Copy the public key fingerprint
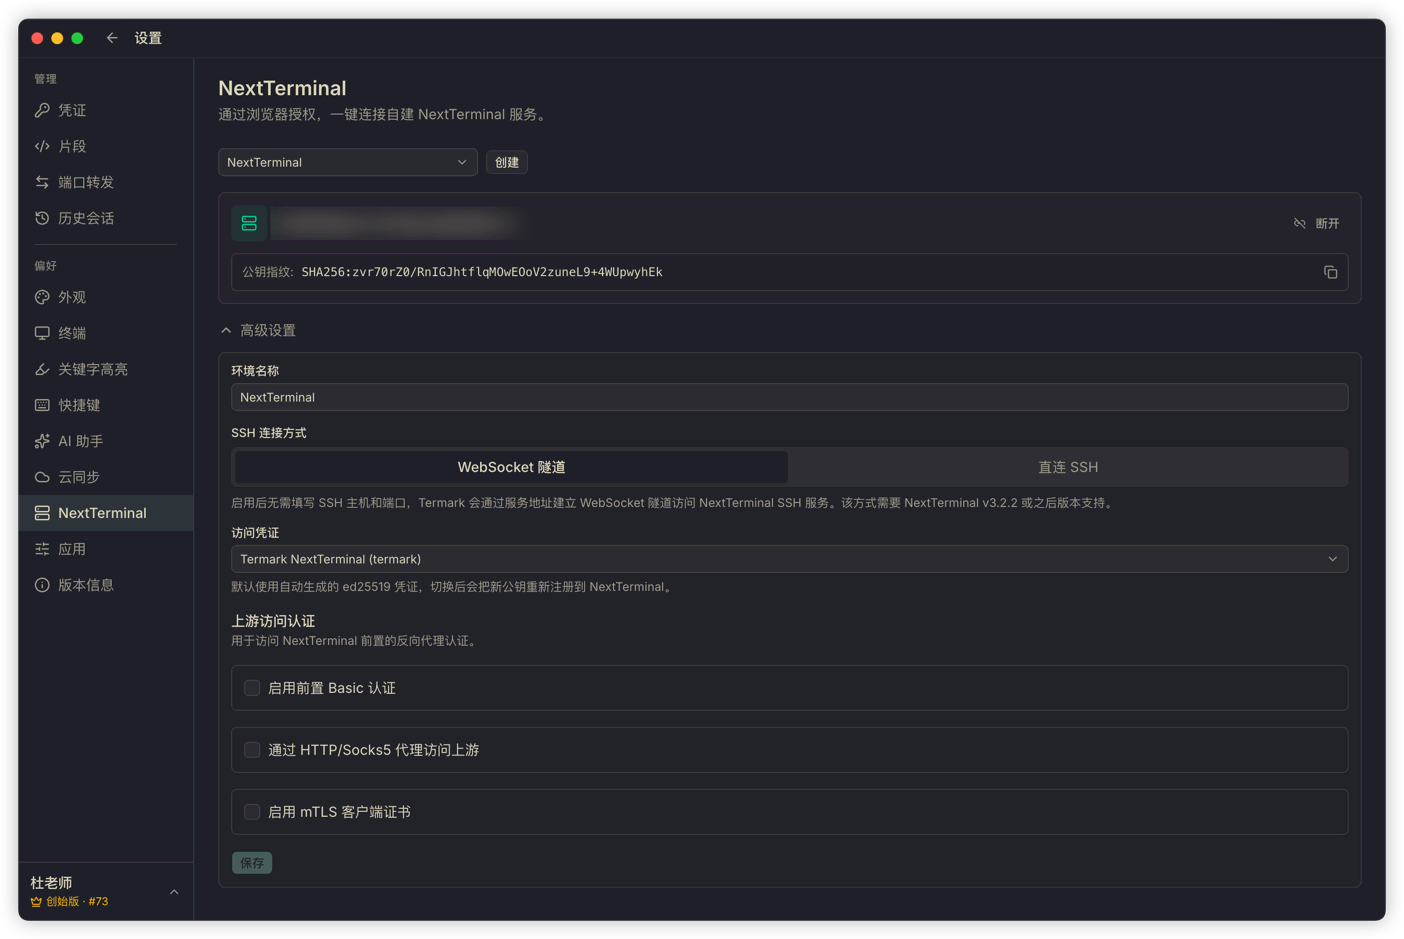 click(1330, 272)
